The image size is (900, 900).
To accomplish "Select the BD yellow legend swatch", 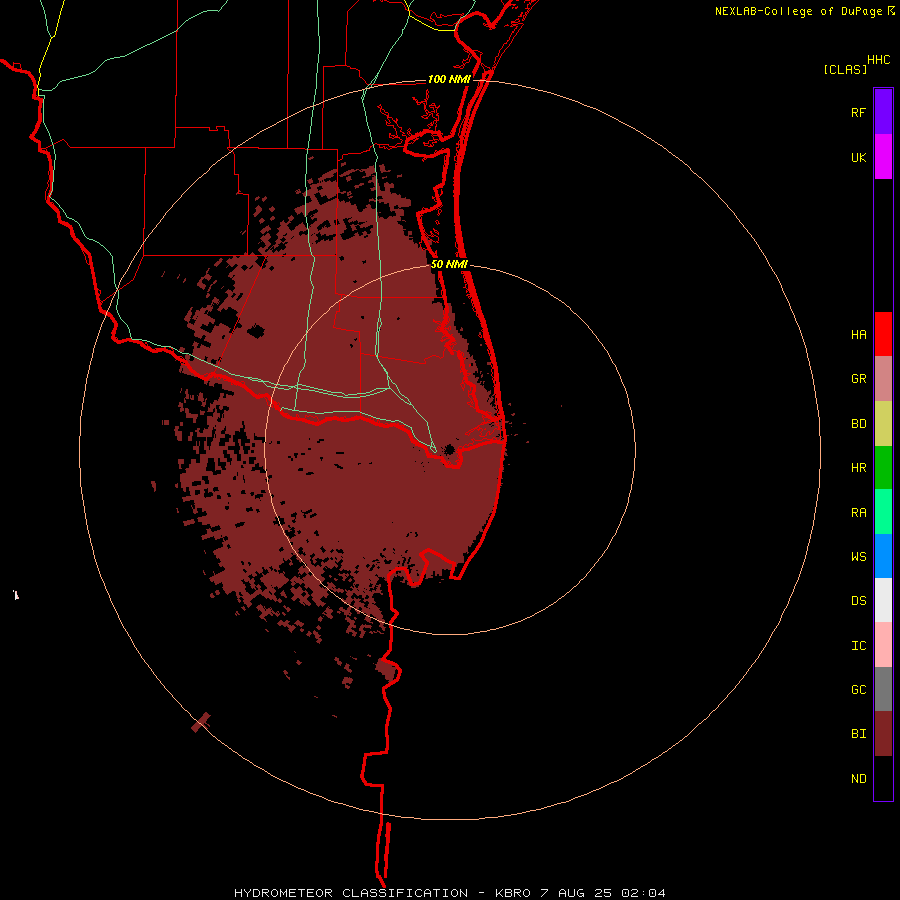I will coord(883,424).
